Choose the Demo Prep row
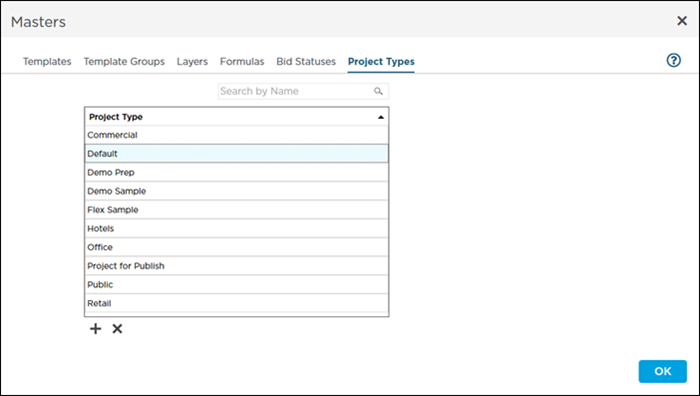 pos(237,172)
